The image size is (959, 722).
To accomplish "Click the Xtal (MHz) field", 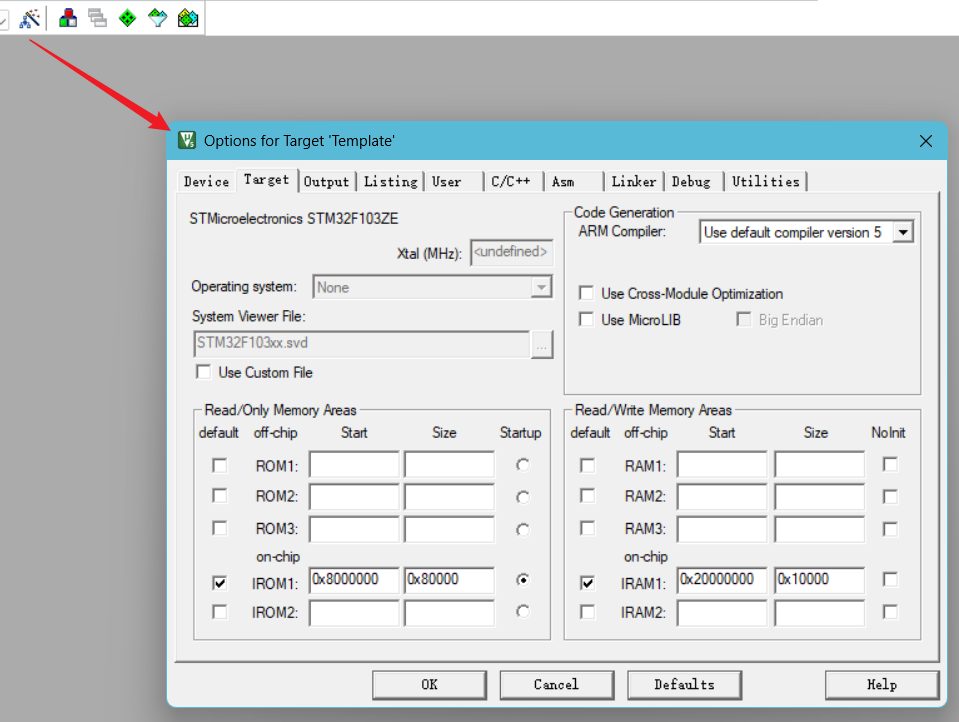I will (511, 252).
